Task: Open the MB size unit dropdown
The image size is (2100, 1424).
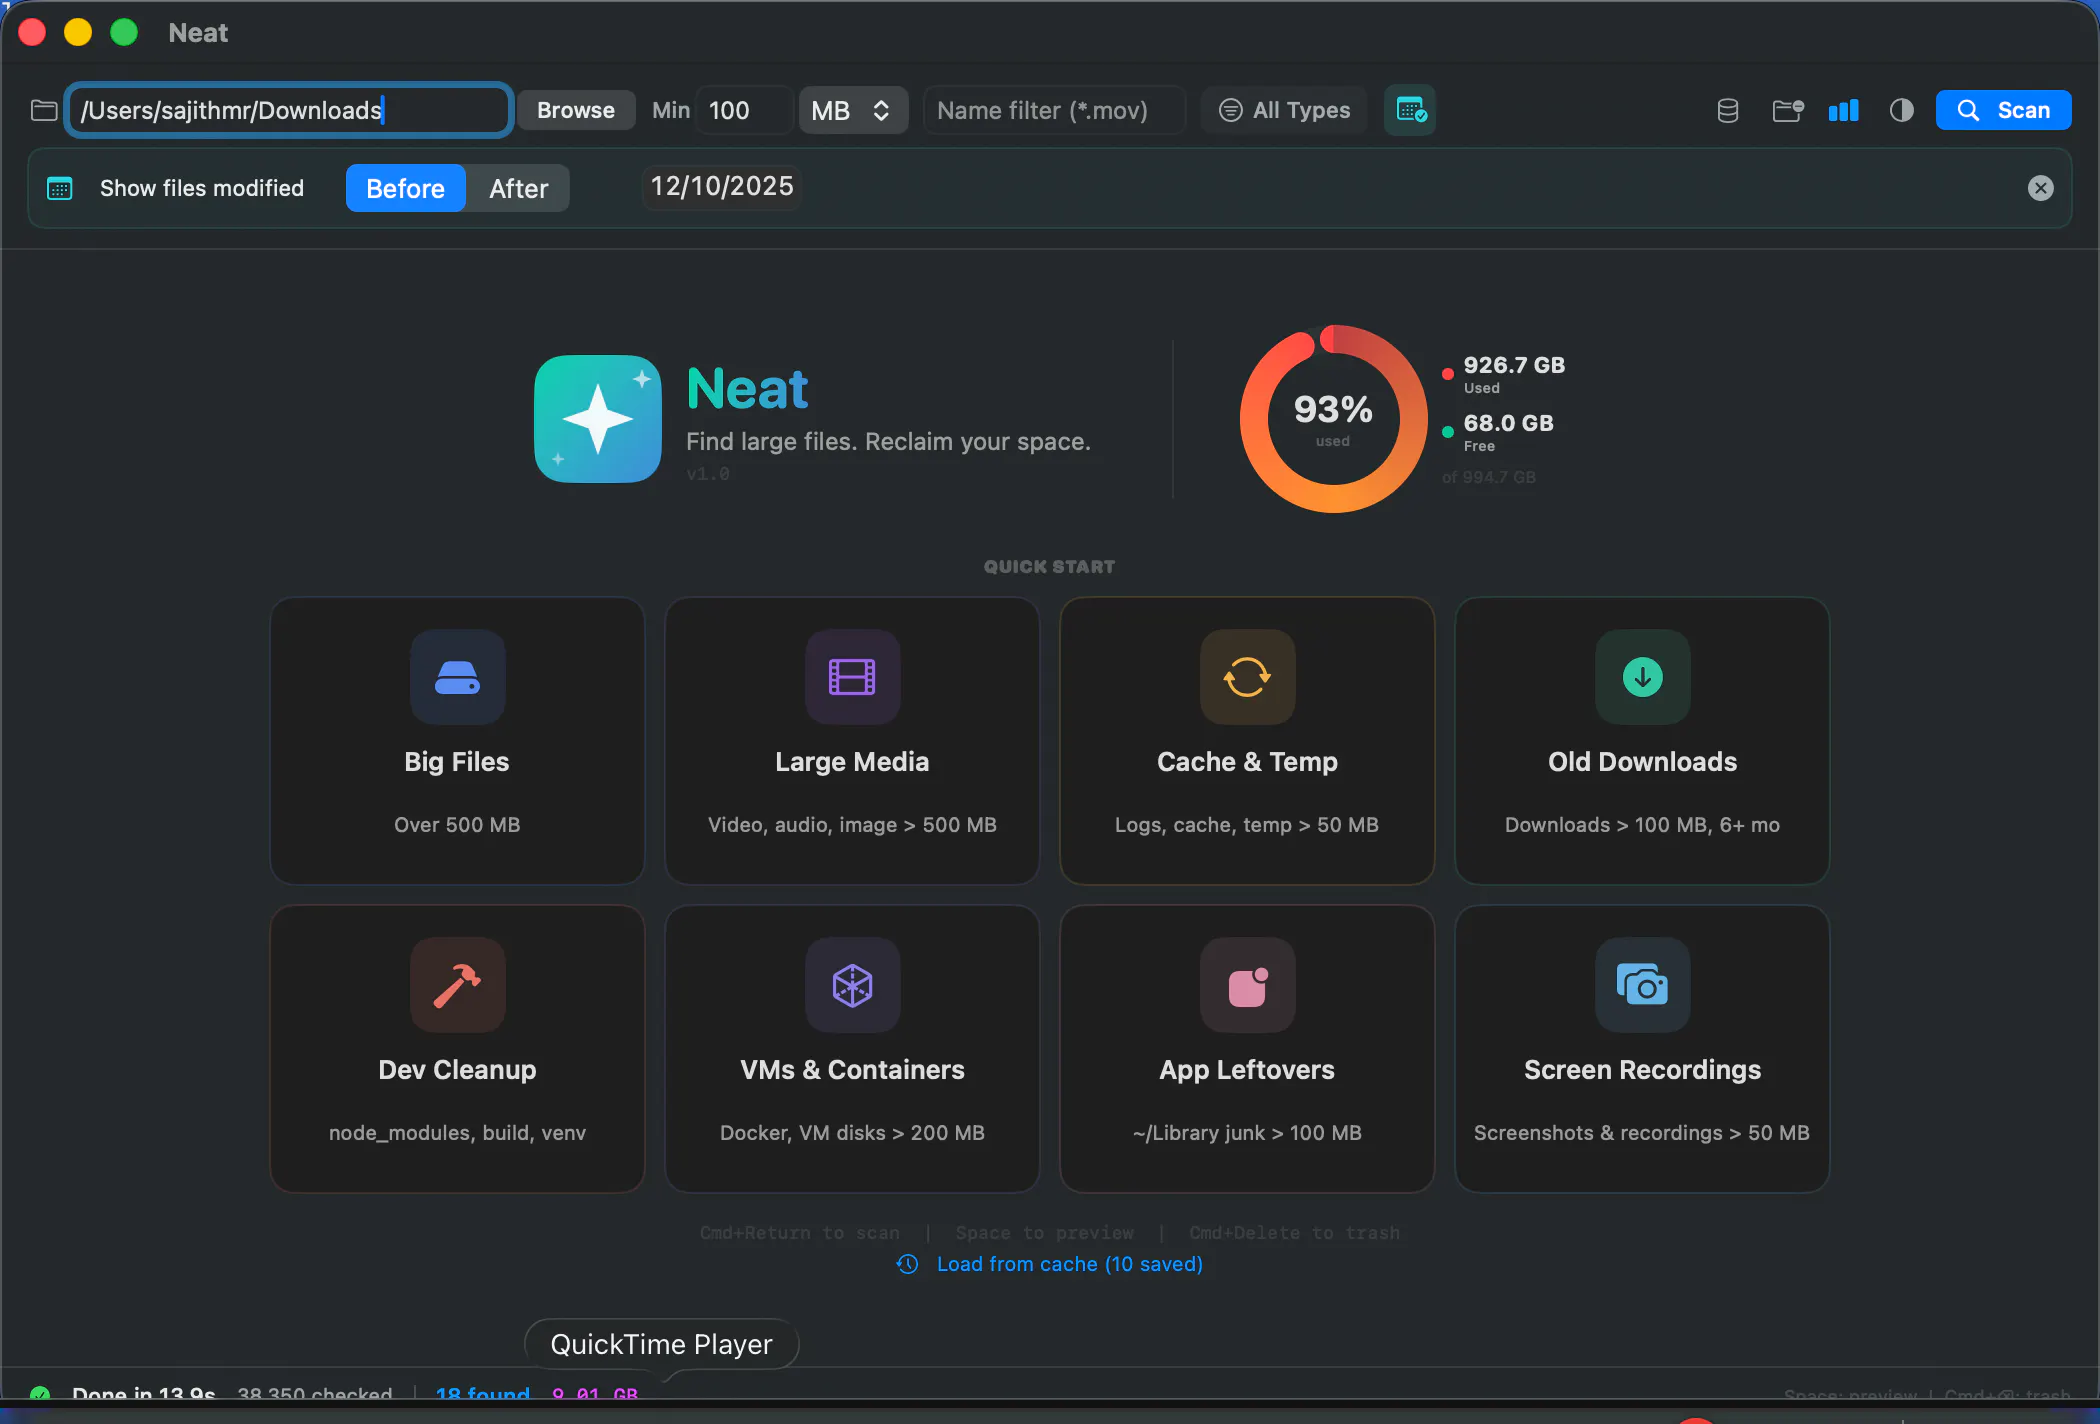Action: pos(852,110)
